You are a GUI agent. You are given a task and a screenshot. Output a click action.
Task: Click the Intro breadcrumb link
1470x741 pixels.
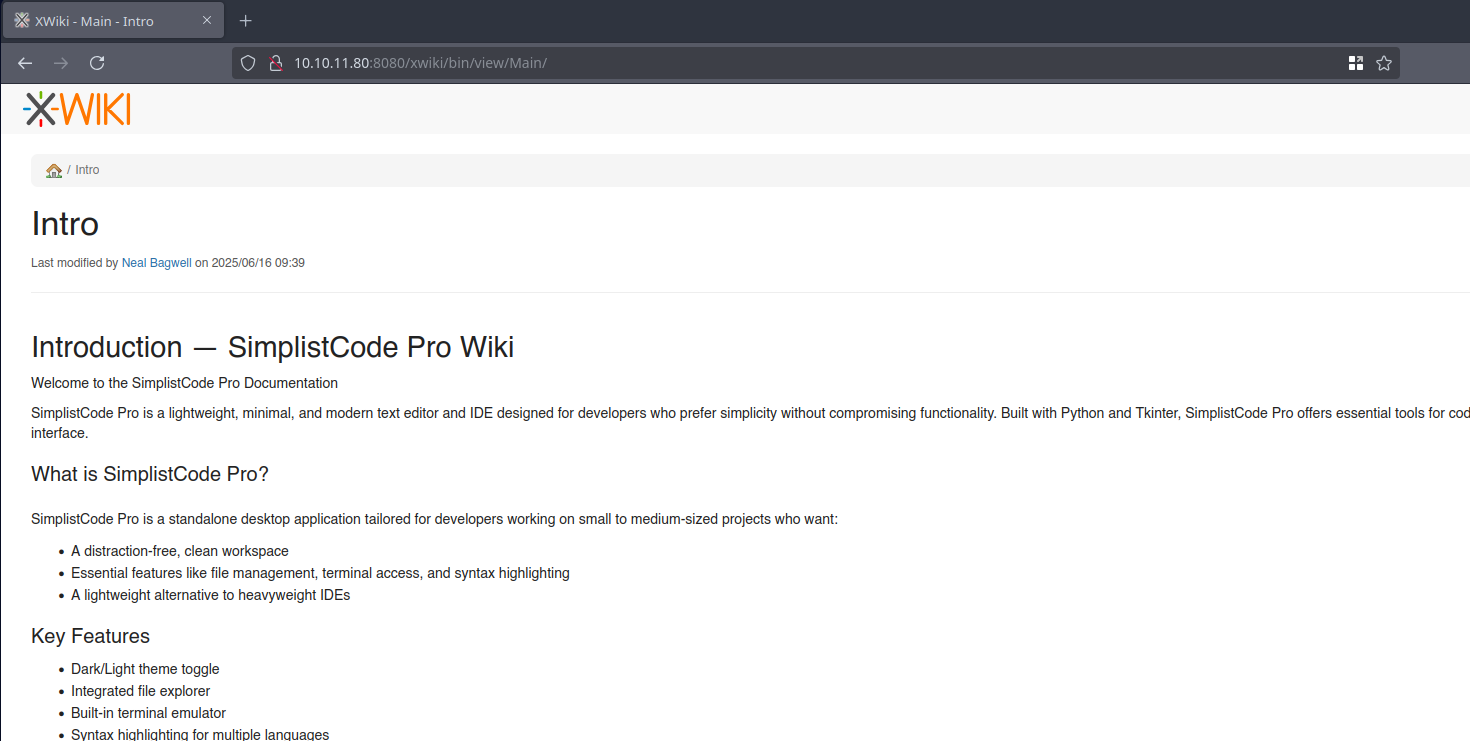tap(88, 170)
